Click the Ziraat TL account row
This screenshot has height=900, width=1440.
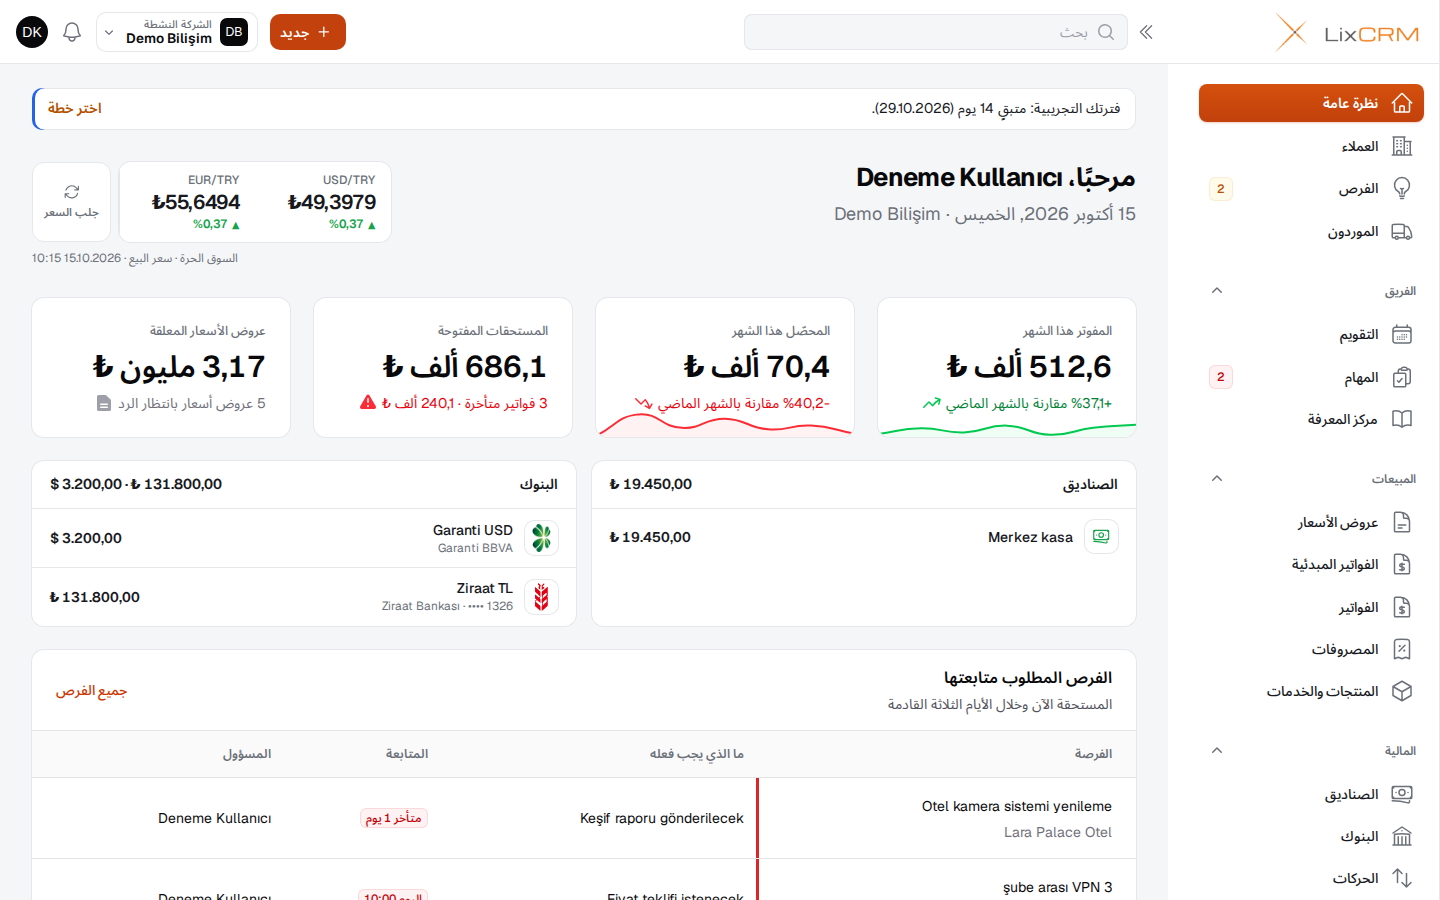pyautogui.click(x=304, y=597)
